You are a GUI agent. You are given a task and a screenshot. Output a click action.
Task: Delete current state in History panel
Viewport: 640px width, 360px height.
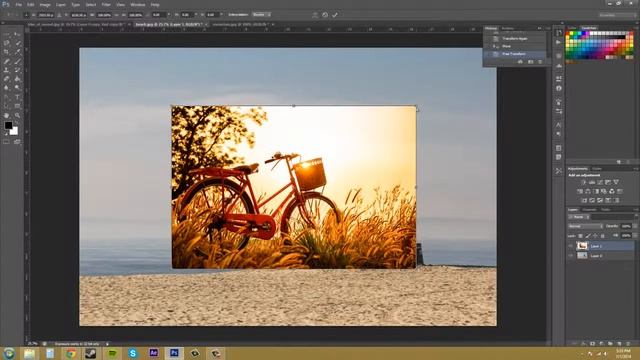click(x=540, y=62)
